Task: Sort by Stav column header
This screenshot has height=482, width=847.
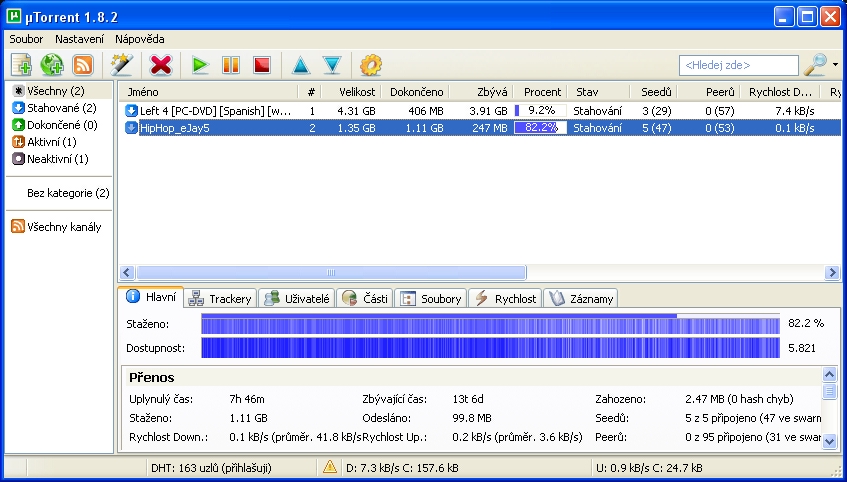Action: [x=599, y=92]
